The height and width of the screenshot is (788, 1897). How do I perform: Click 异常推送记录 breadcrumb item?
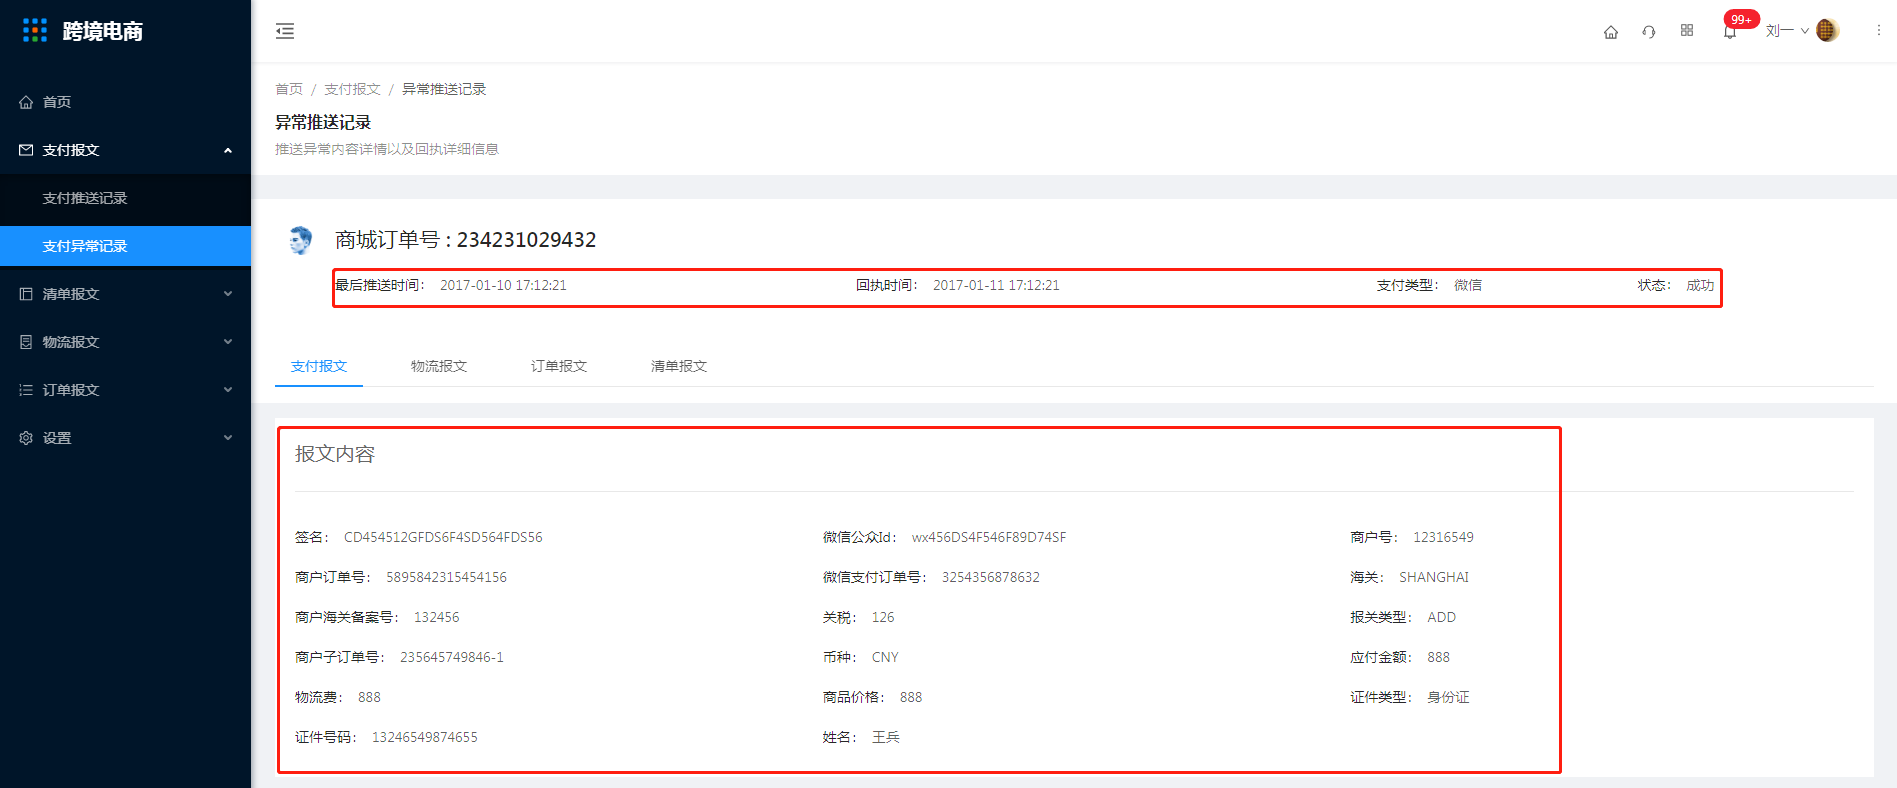444,89
